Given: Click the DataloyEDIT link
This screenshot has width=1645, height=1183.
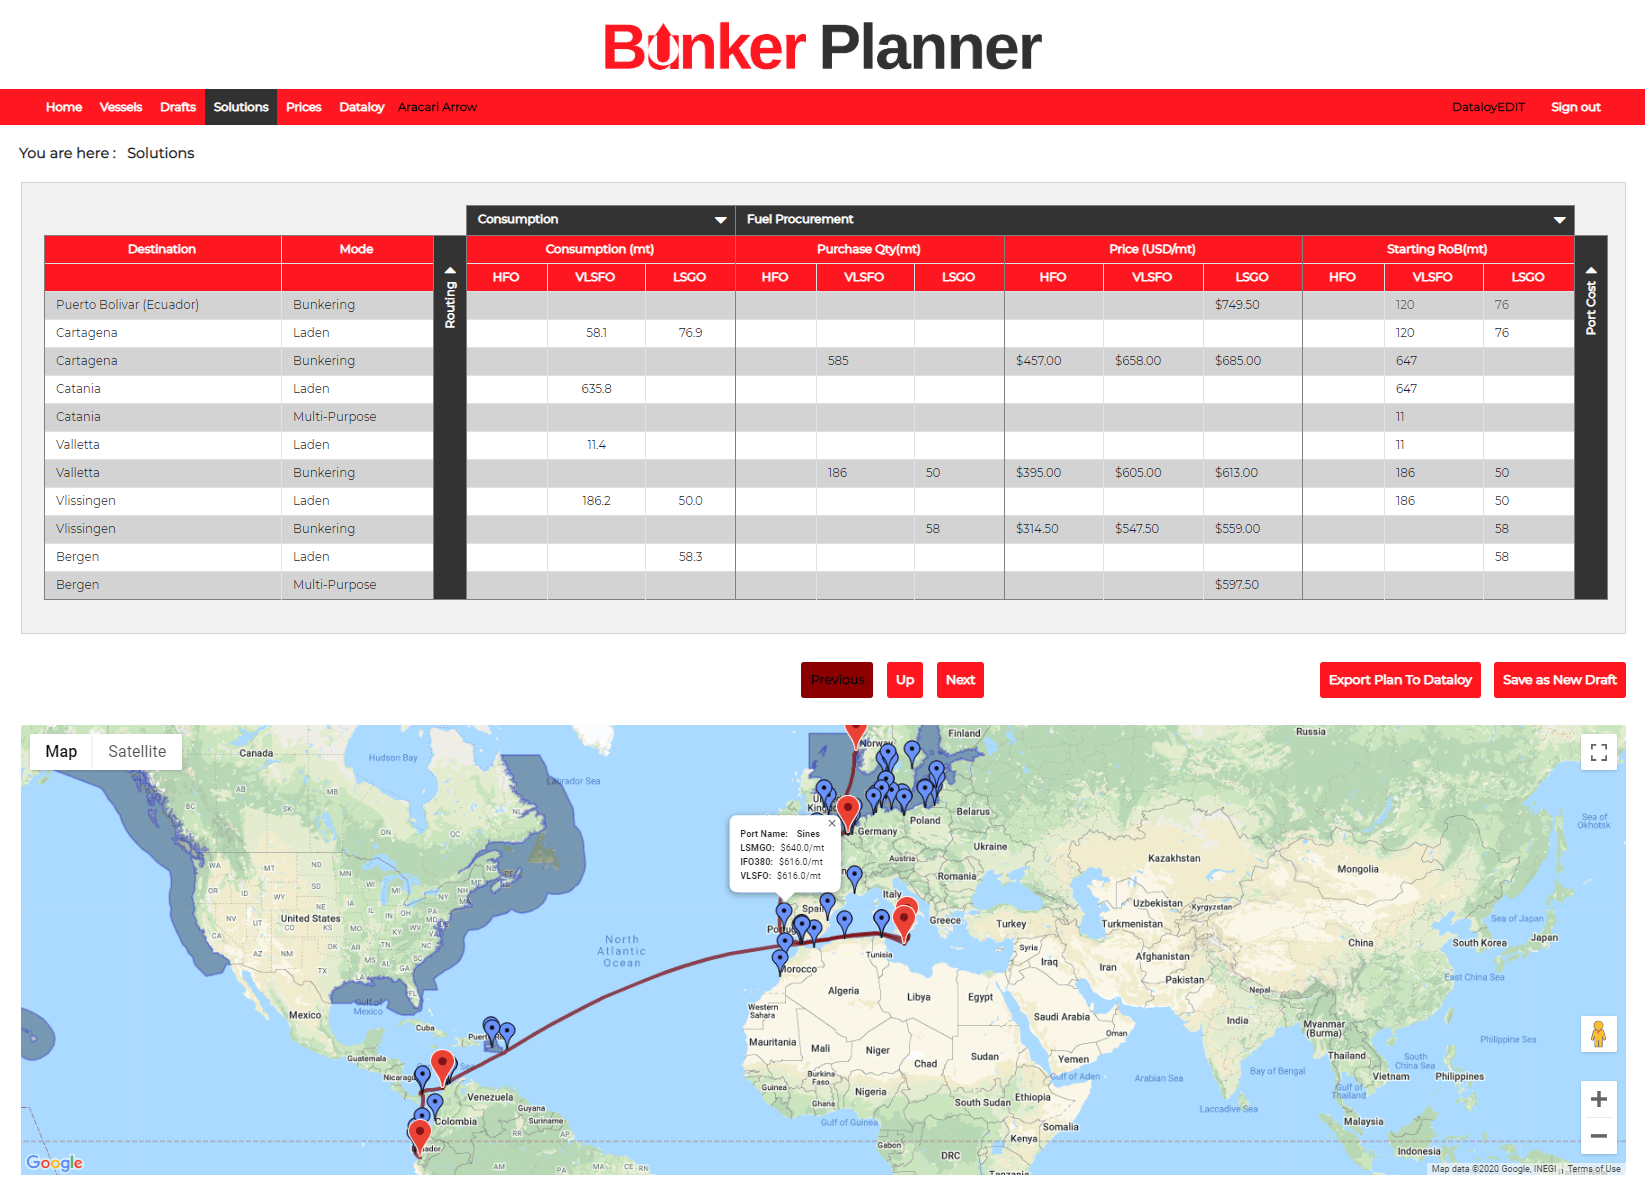Looking at the screenshot, I should pyautogui.click(x=1489, y=107).
